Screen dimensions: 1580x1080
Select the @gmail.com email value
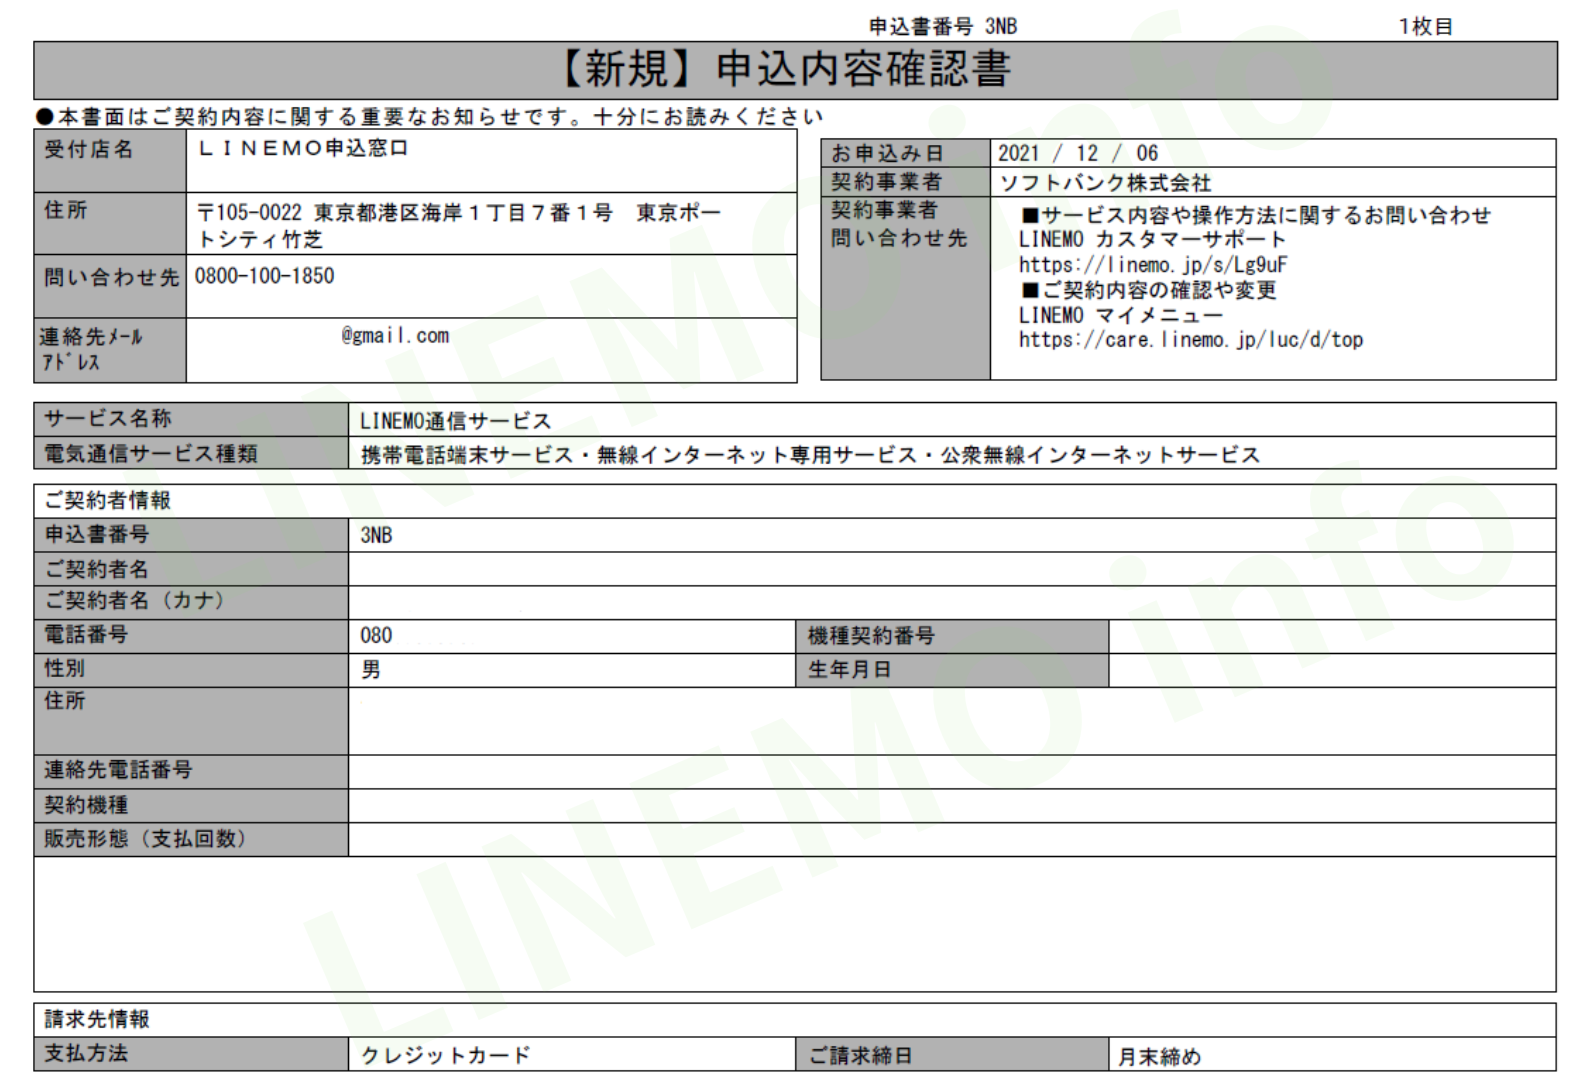[x=395, y=336]
